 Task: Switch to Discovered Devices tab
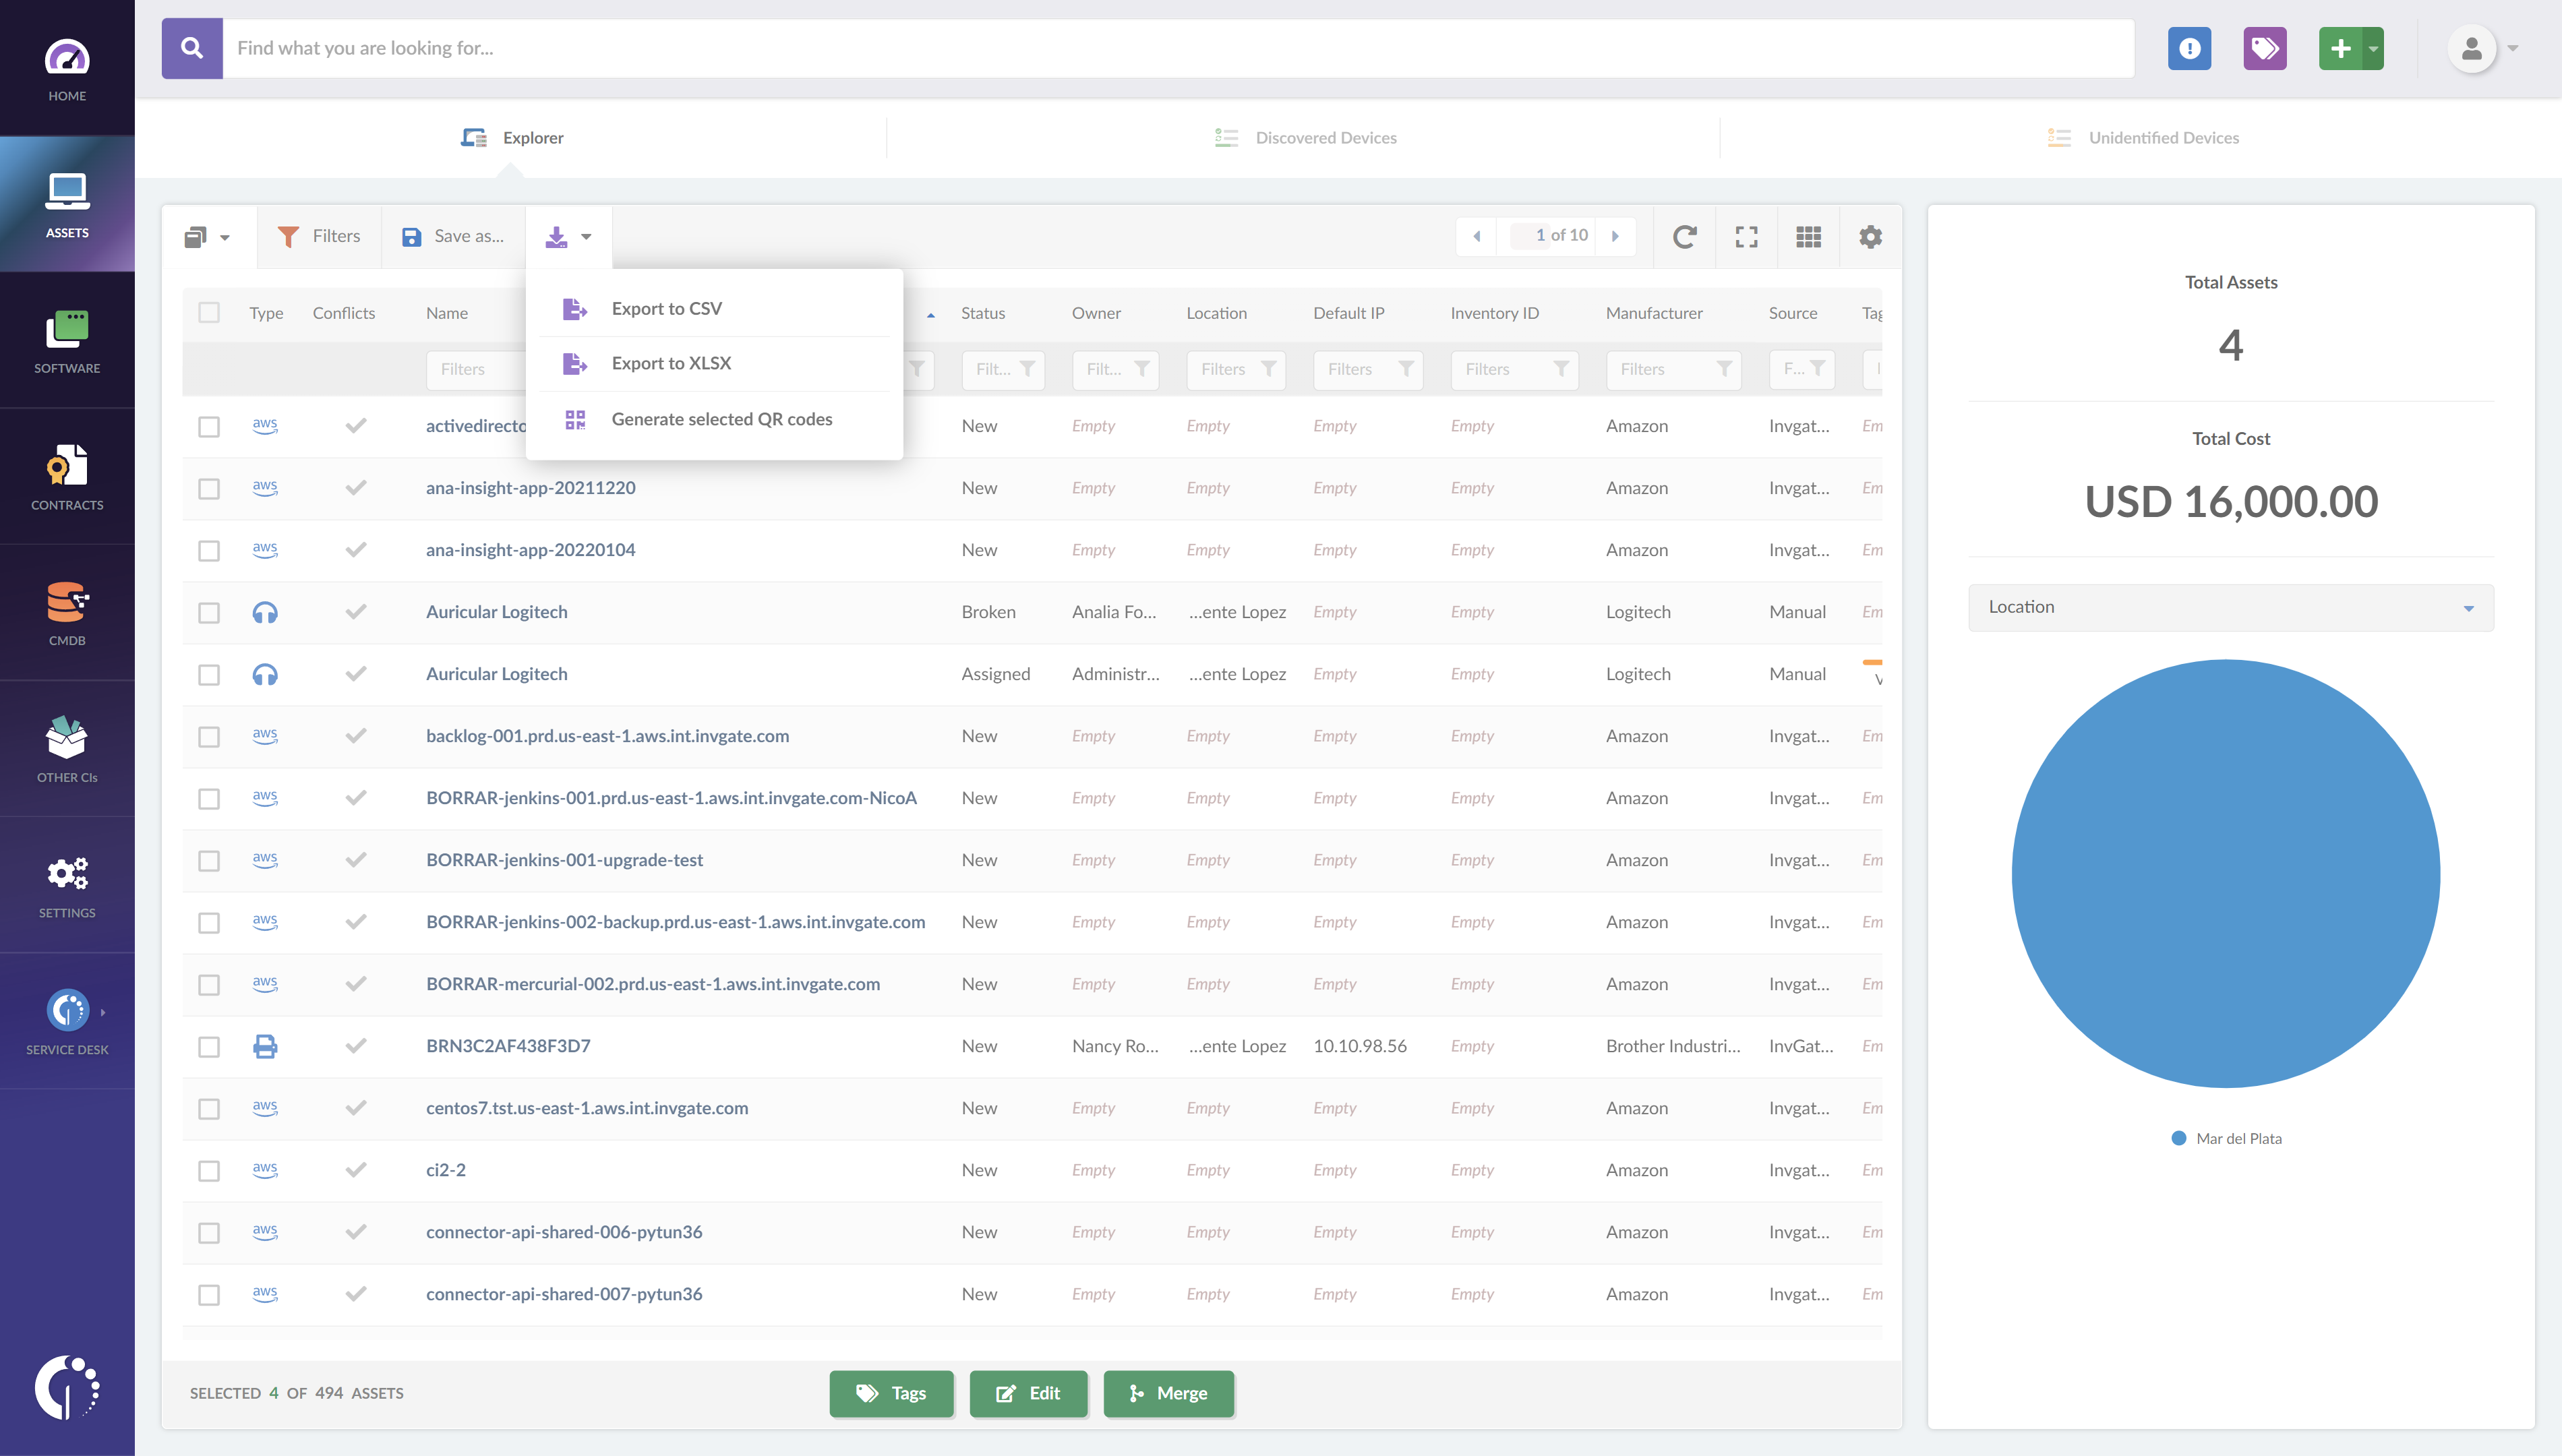click(x=1306, y=135)
